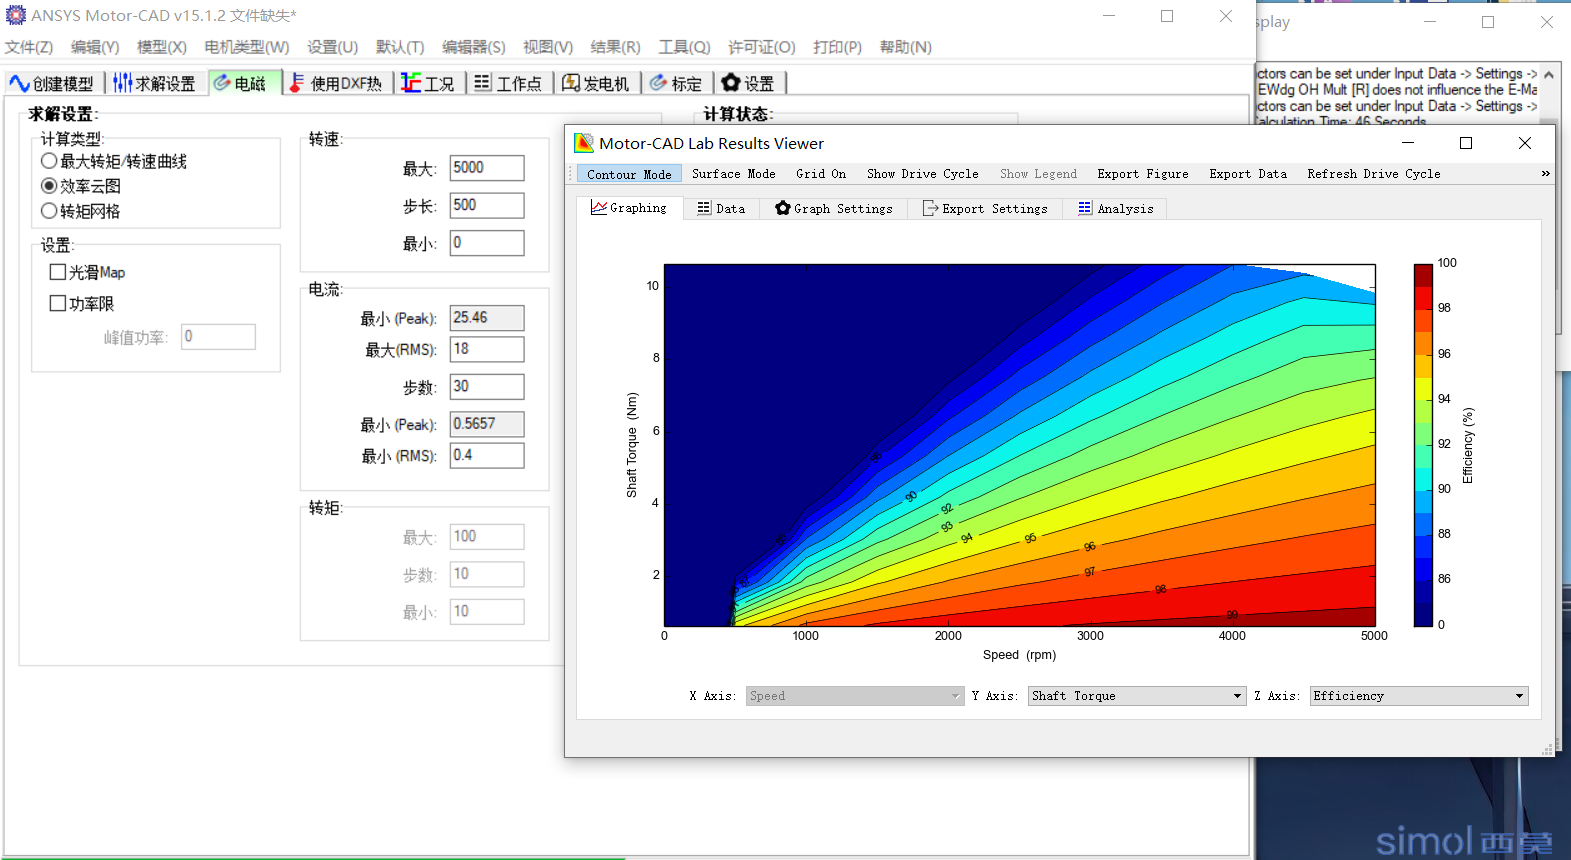Click the Show Legend button
The image size is (1571, 860).
point(1038,174)
